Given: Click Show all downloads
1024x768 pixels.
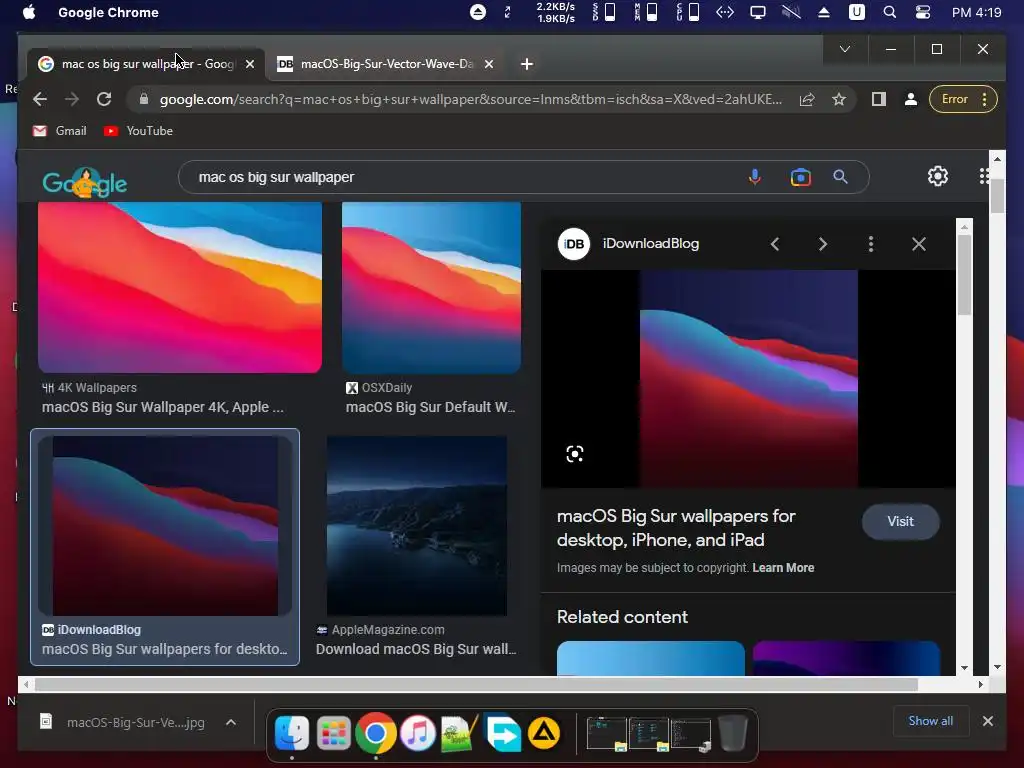Looking at the screenshot, I should pyautogui.click(x=930, y=721).
